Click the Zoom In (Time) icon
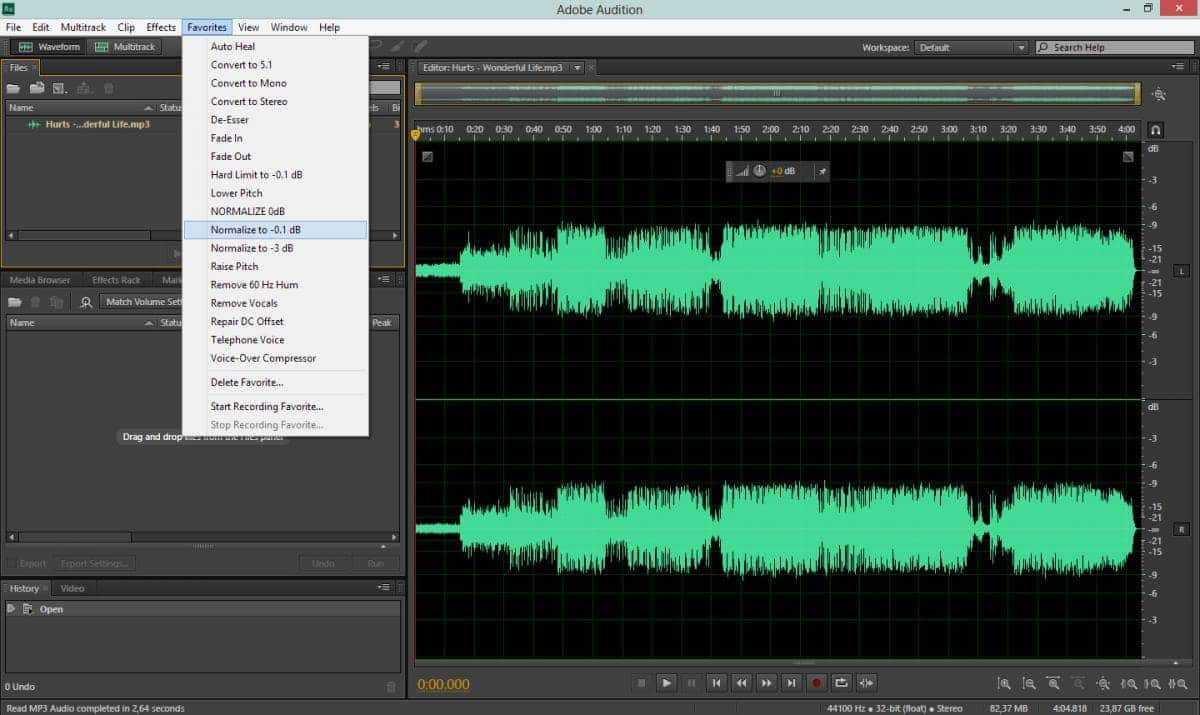Viewport: 1200px width, 715px height. pos(1054,684)
